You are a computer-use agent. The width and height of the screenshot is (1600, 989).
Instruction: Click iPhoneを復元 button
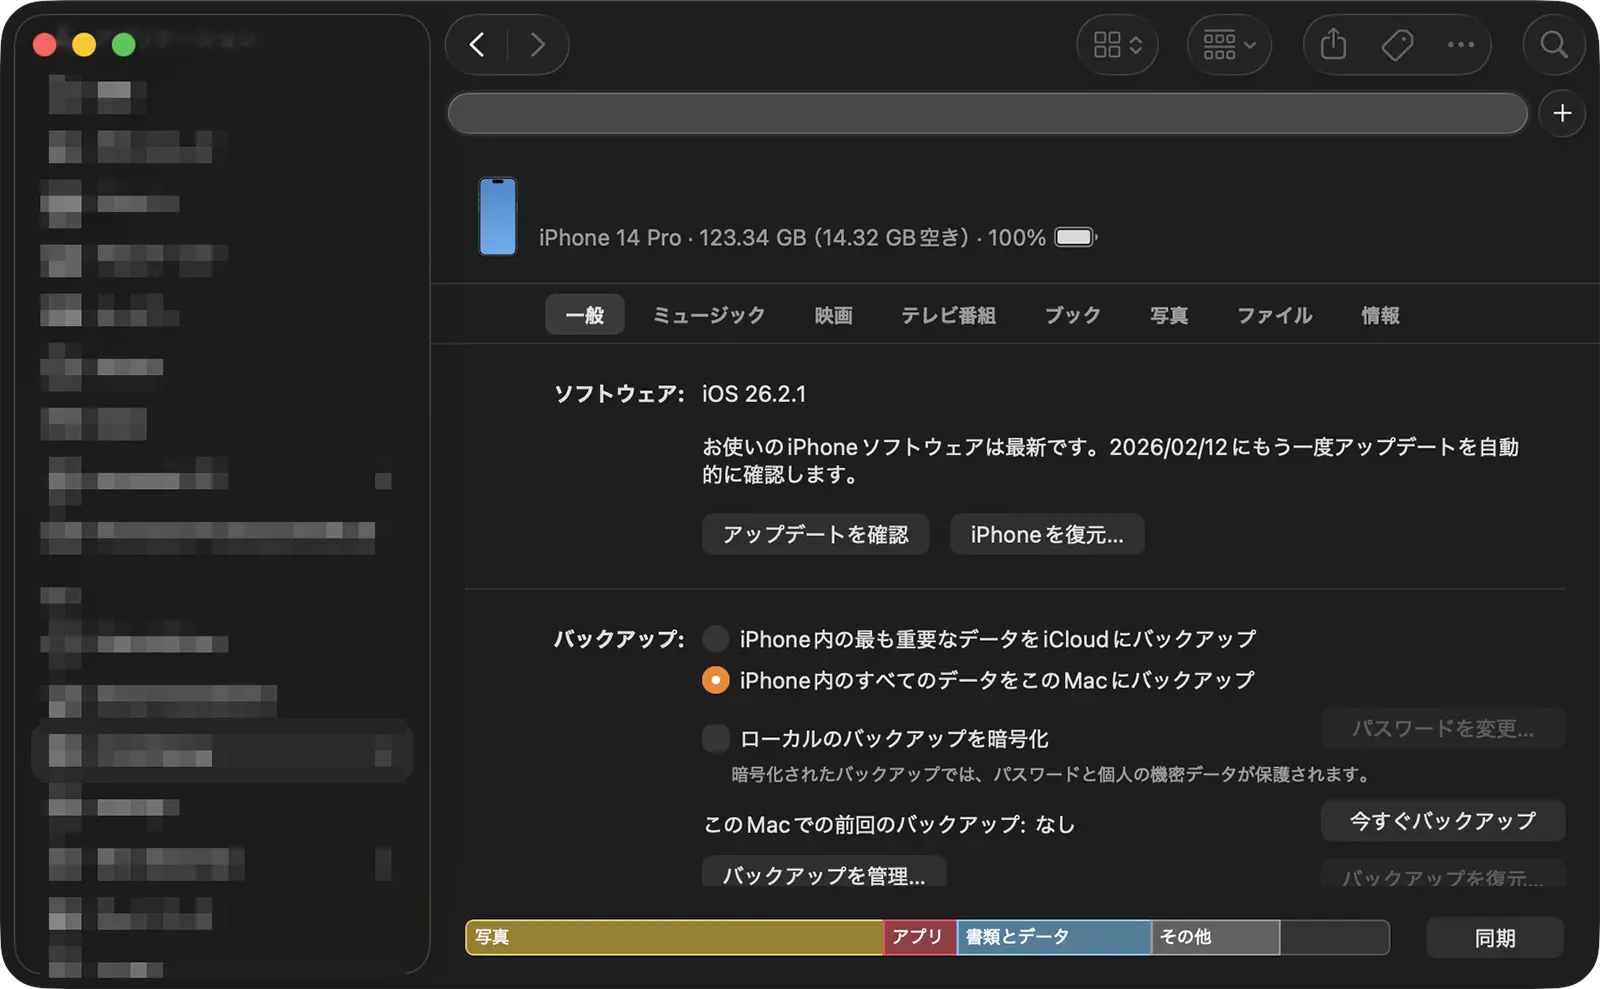pos(1046,534)
